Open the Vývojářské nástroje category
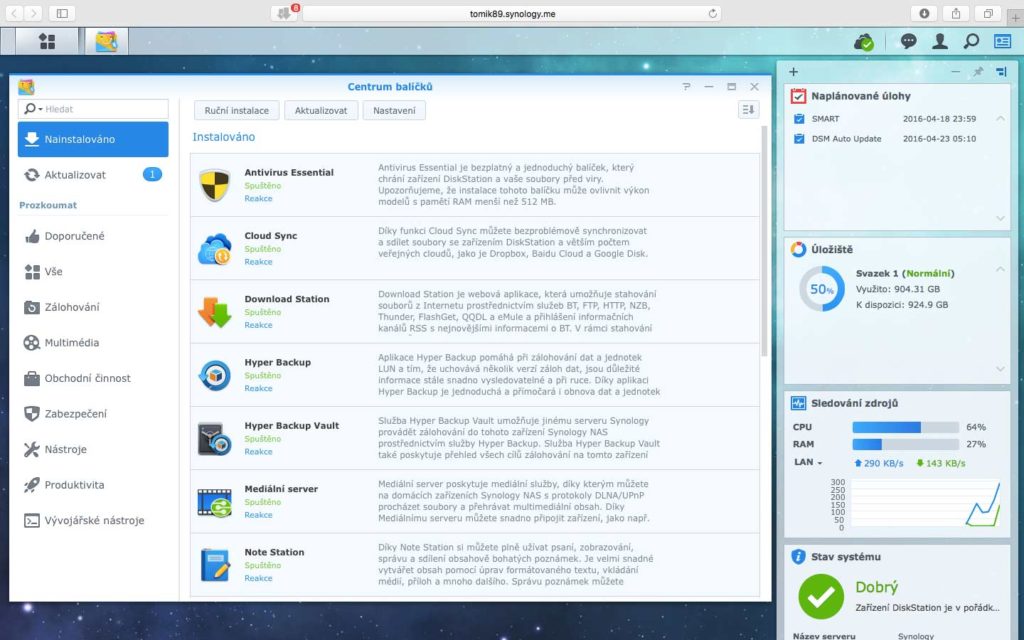The height and width of the screenshot is (640, 1024). [x=93, y=520]
